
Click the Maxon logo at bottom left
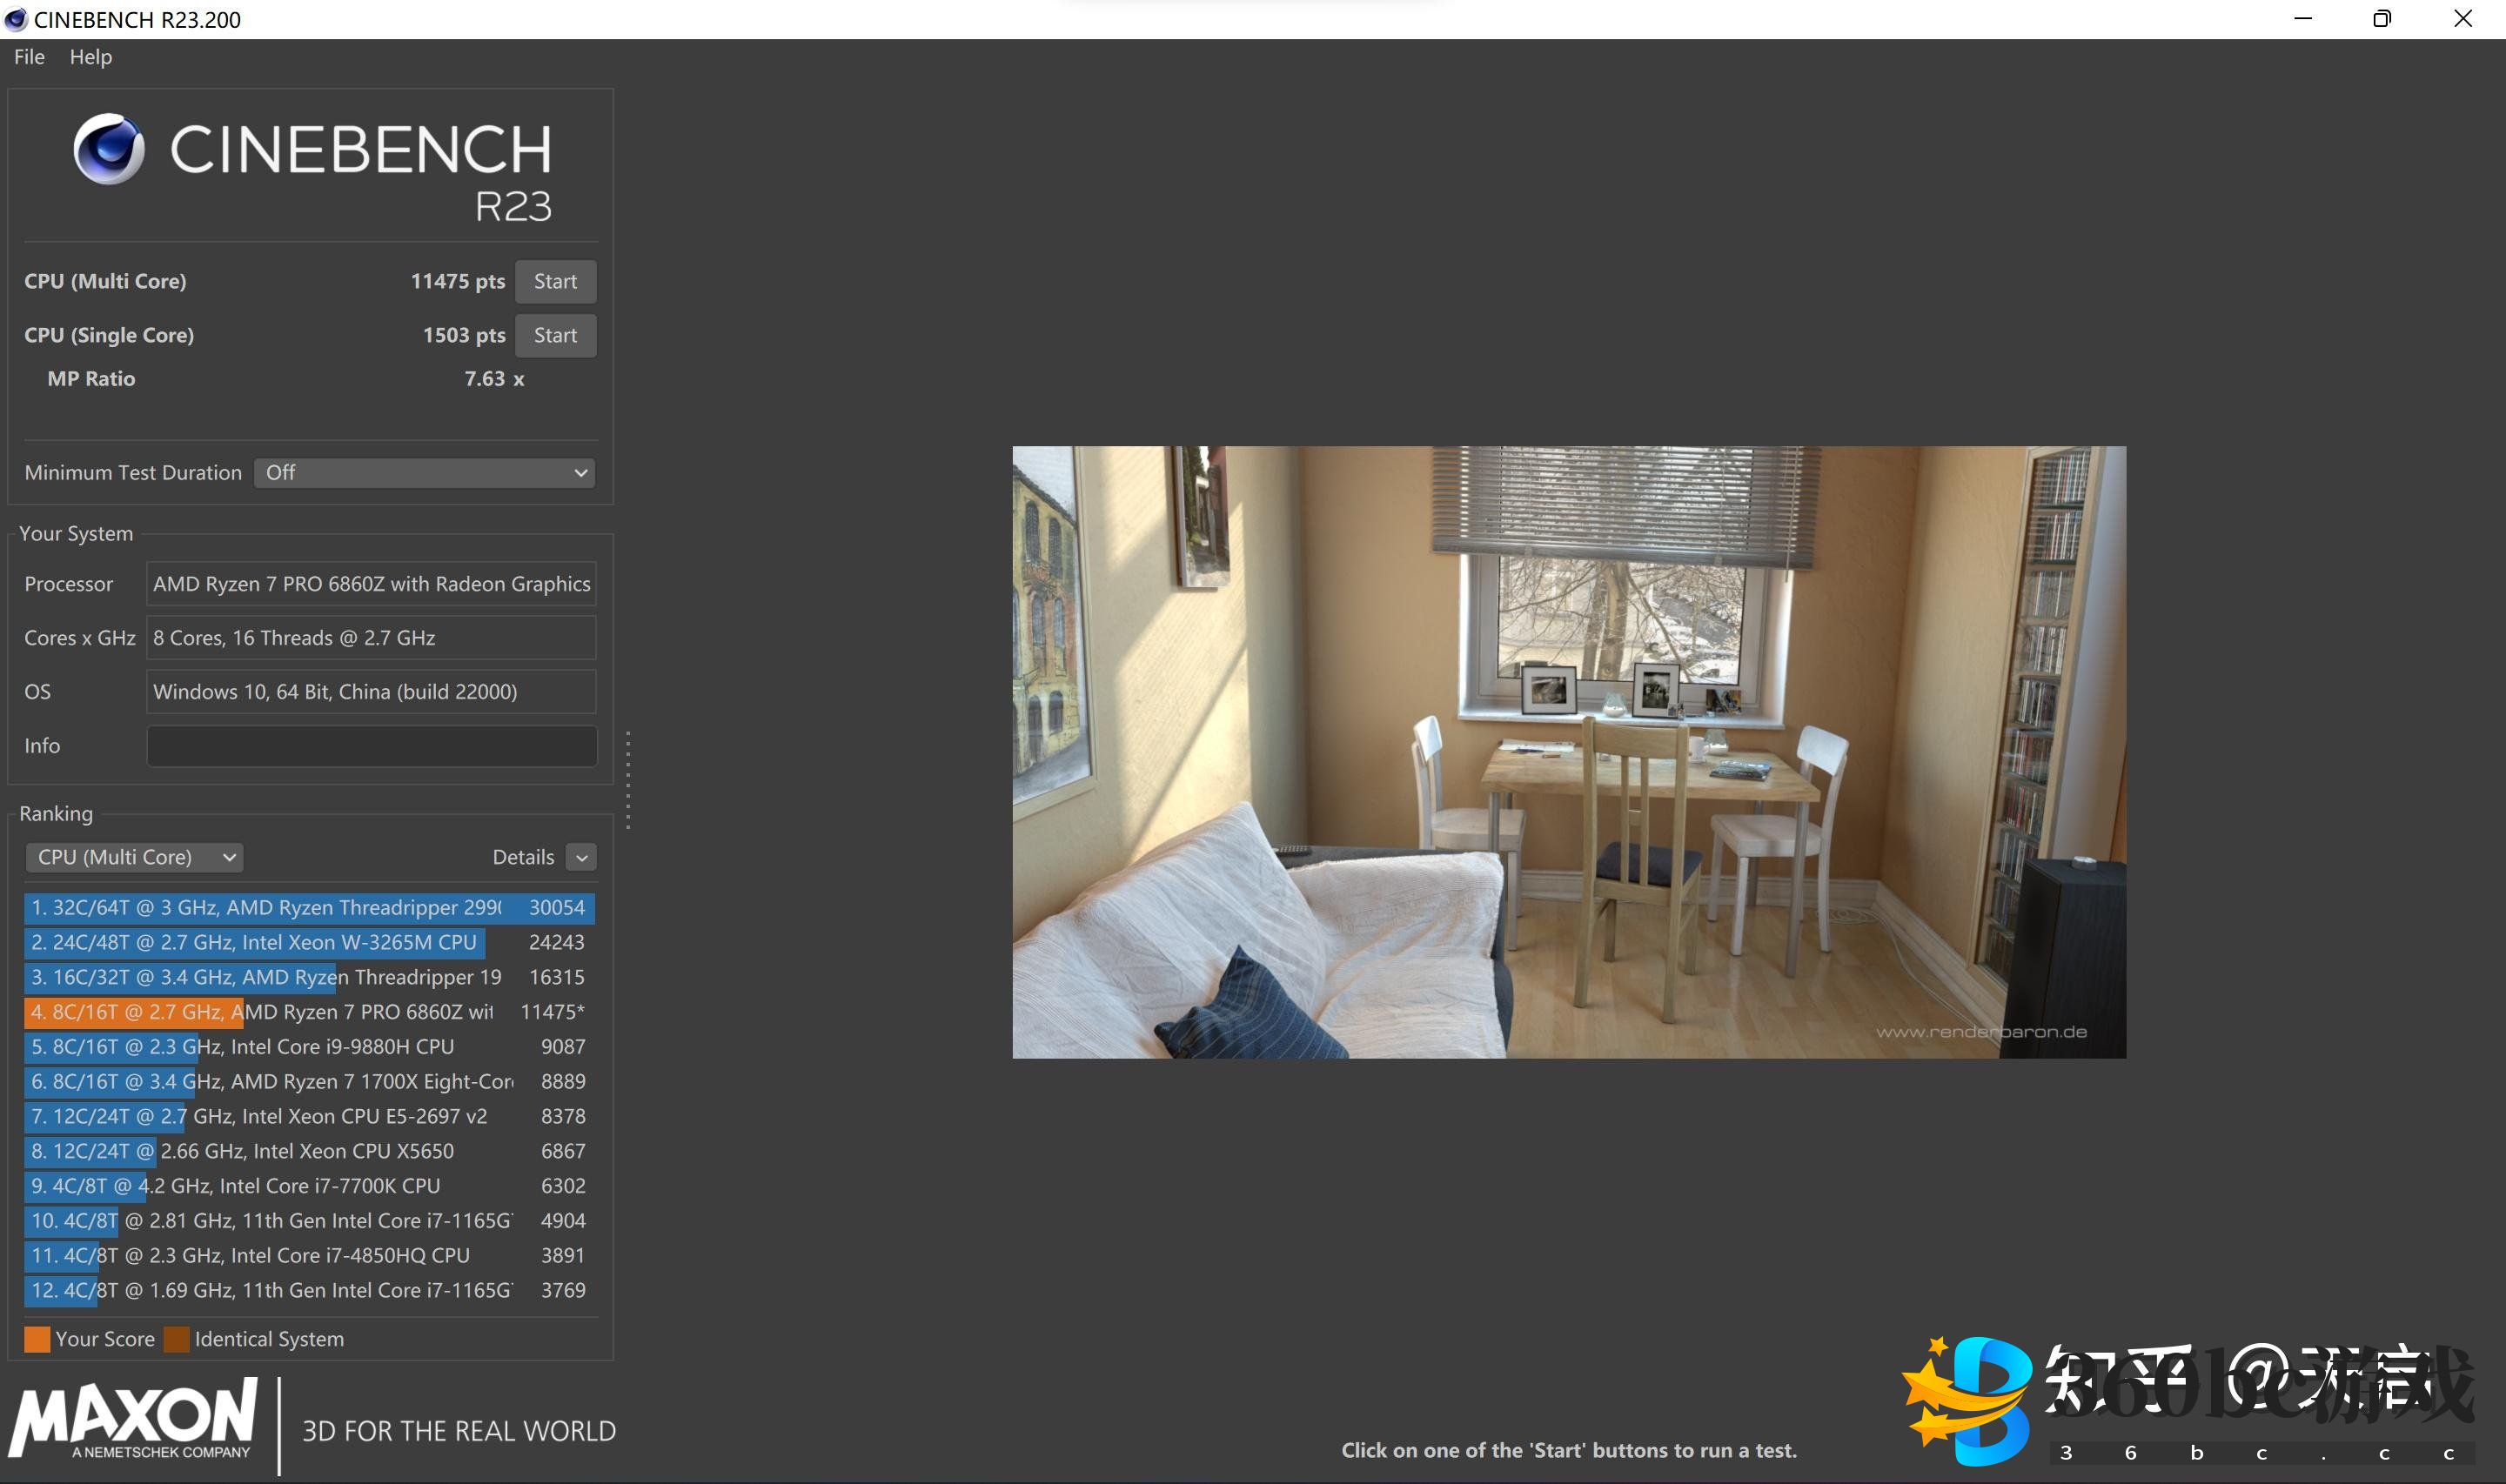(x=133, y=1420)
